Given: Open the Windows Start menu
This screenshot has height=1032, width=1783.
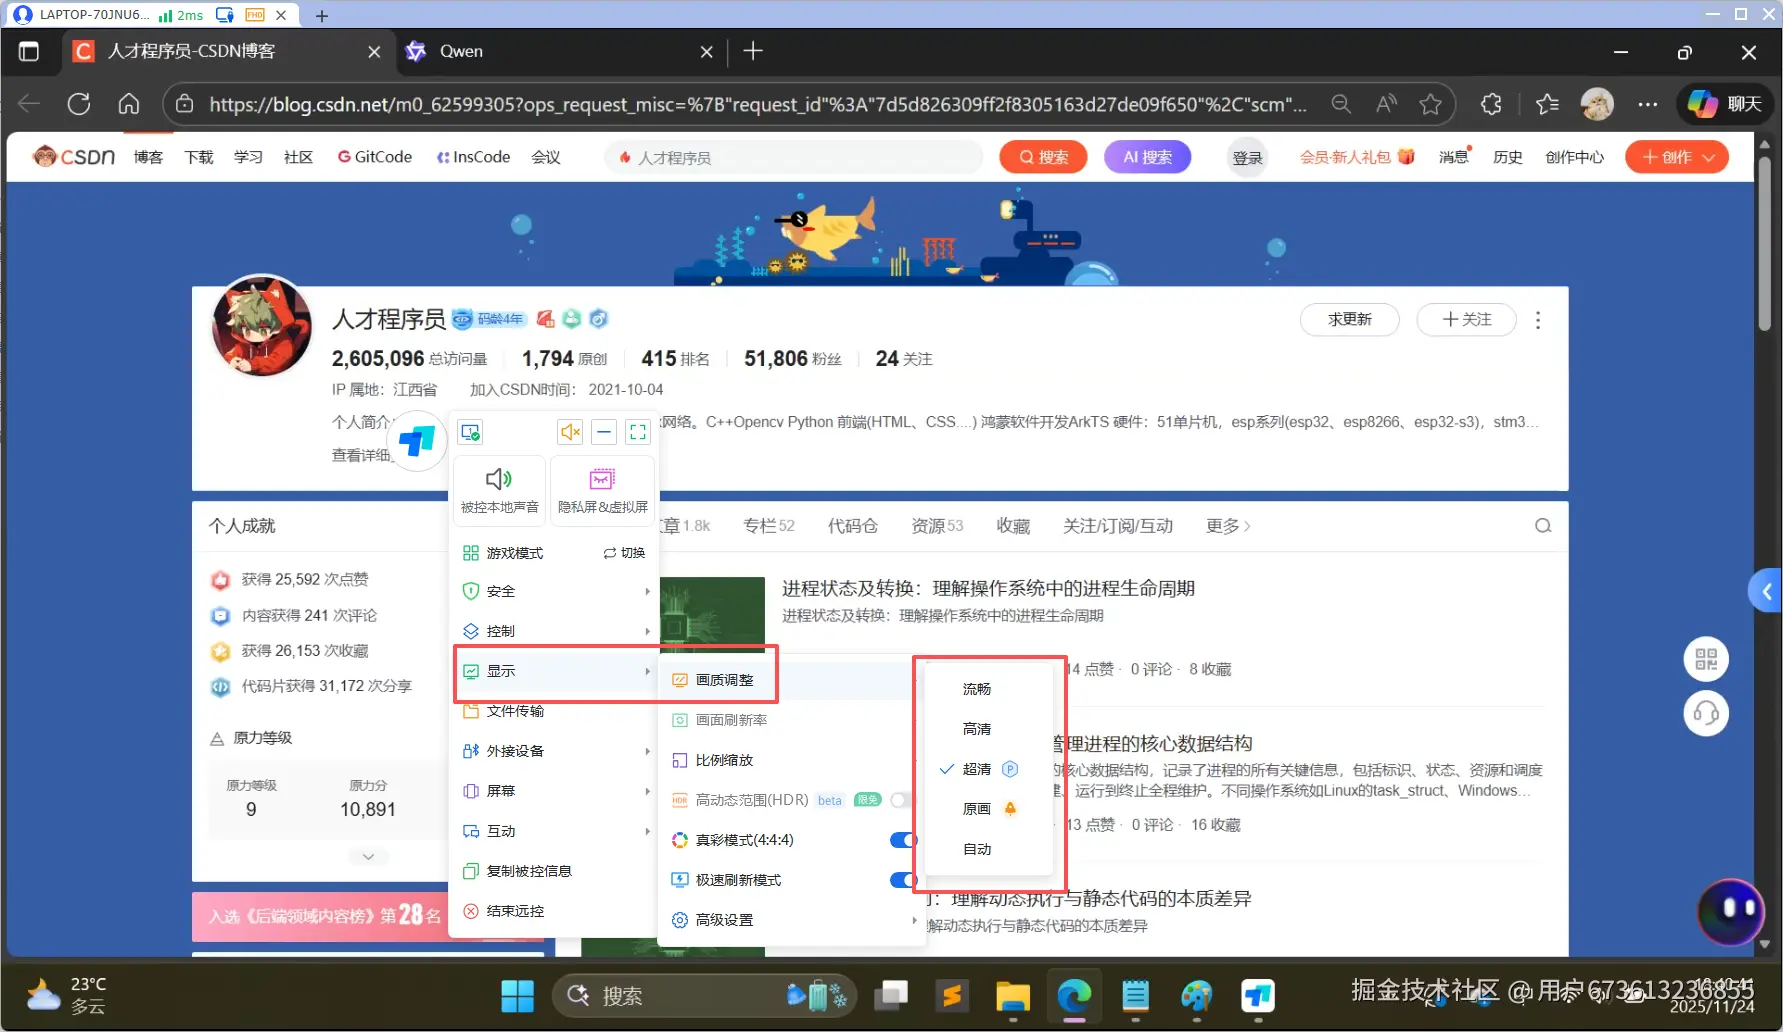Looking at the screenshot, I should (517, 996).
